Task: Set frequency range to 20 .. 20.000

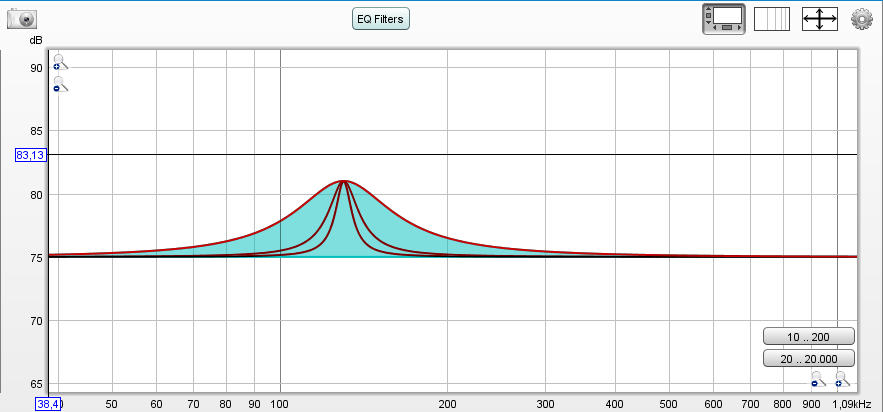Action: (x=809, y=358)
